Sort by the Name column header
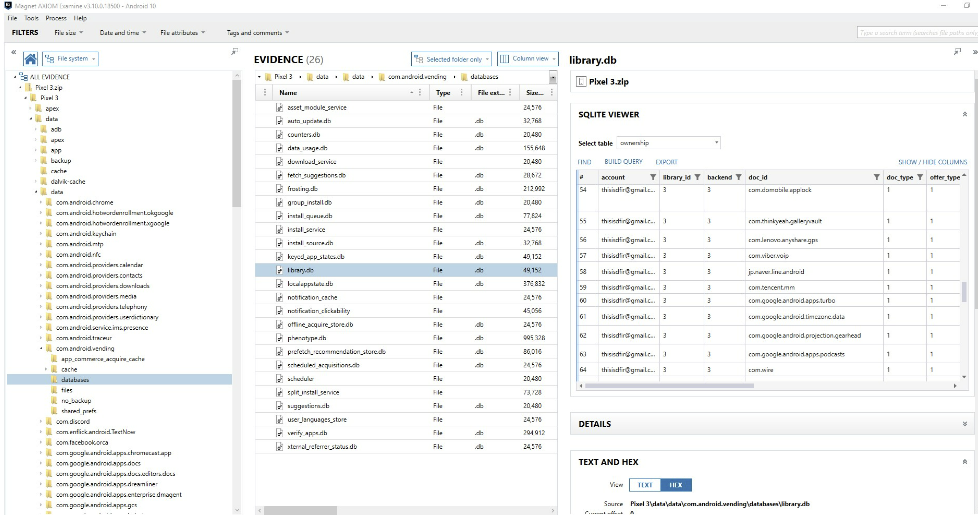 point(288,92)
